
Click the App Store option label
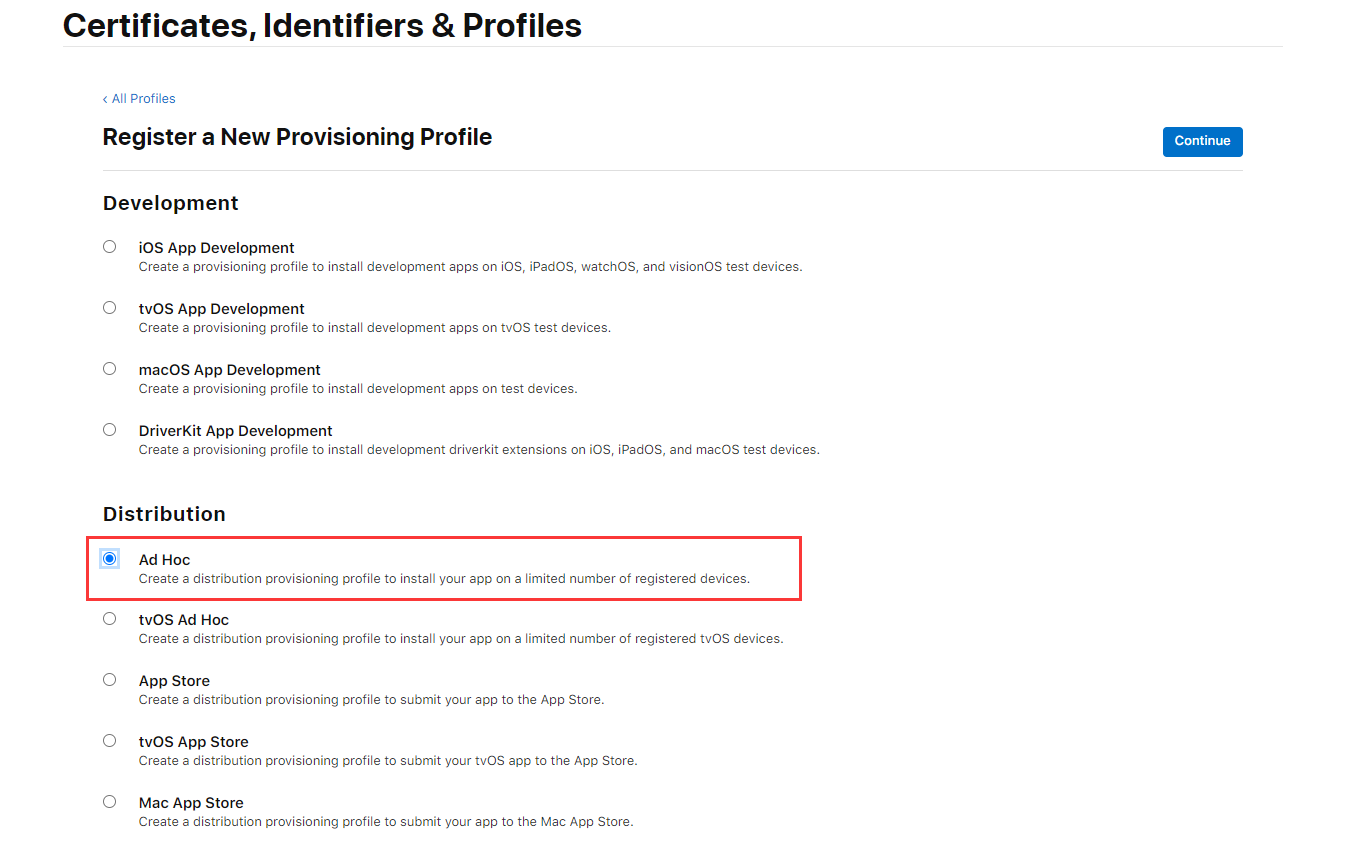(x=174, y=681)
